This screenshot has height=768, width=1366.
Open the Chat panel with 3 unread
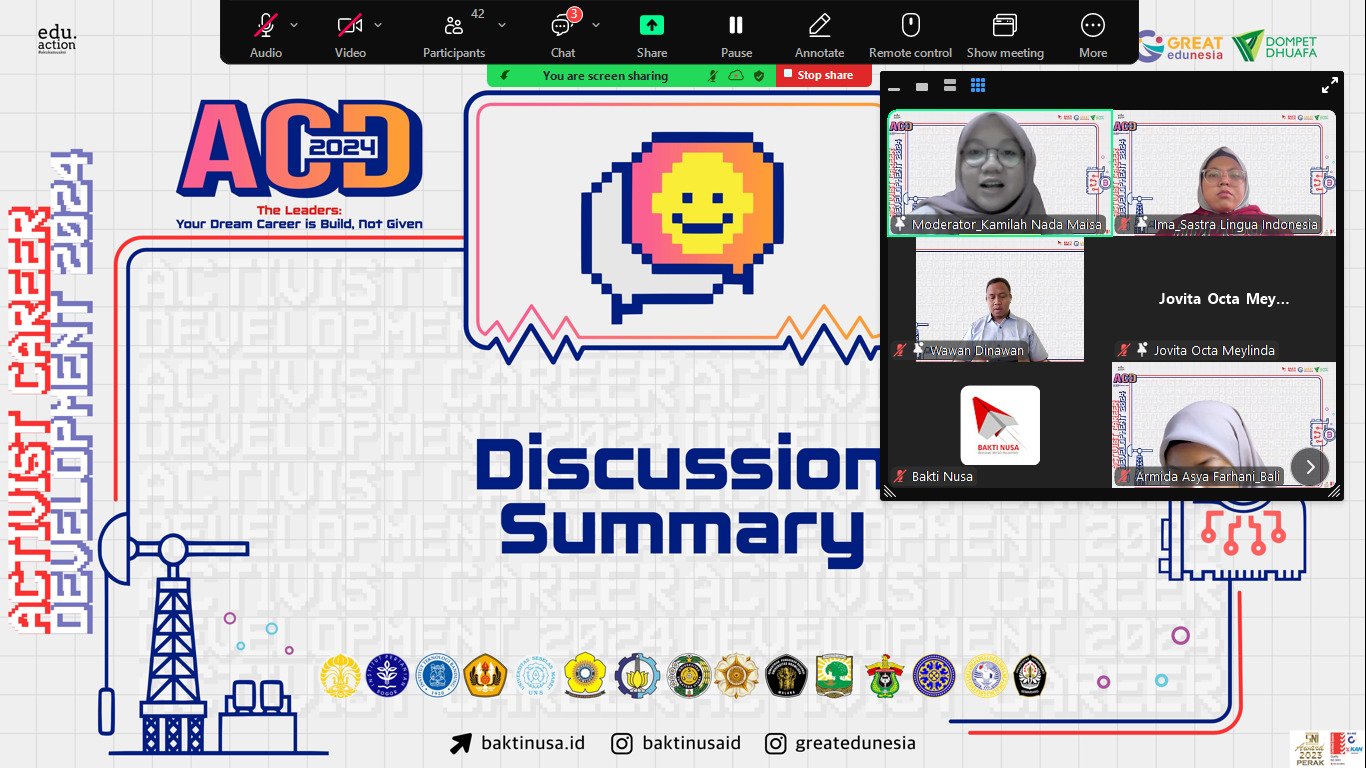coord(562,33)
